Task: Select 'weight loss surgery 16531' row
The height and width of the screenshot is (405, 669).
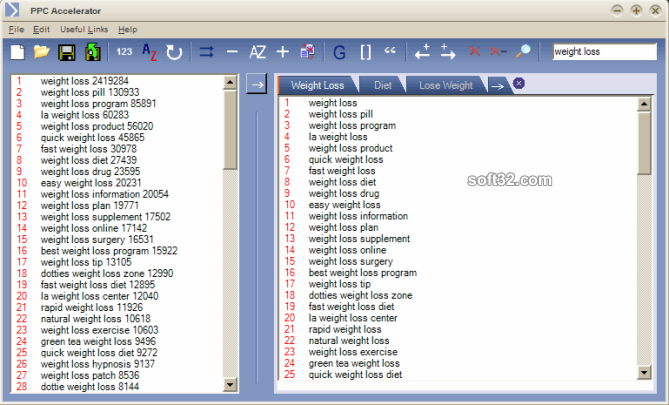Action: click(97, 239)
